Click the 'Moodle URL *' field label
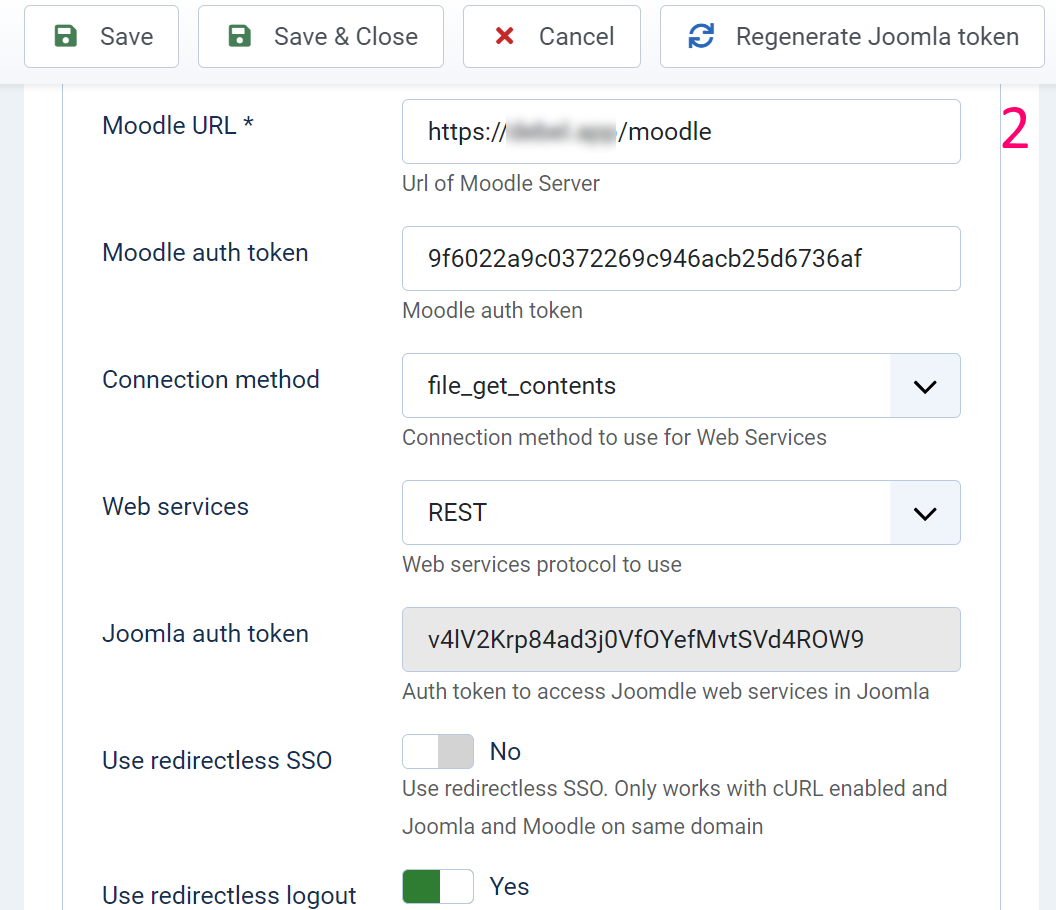The image size is (1056, 910). (178, 125)
